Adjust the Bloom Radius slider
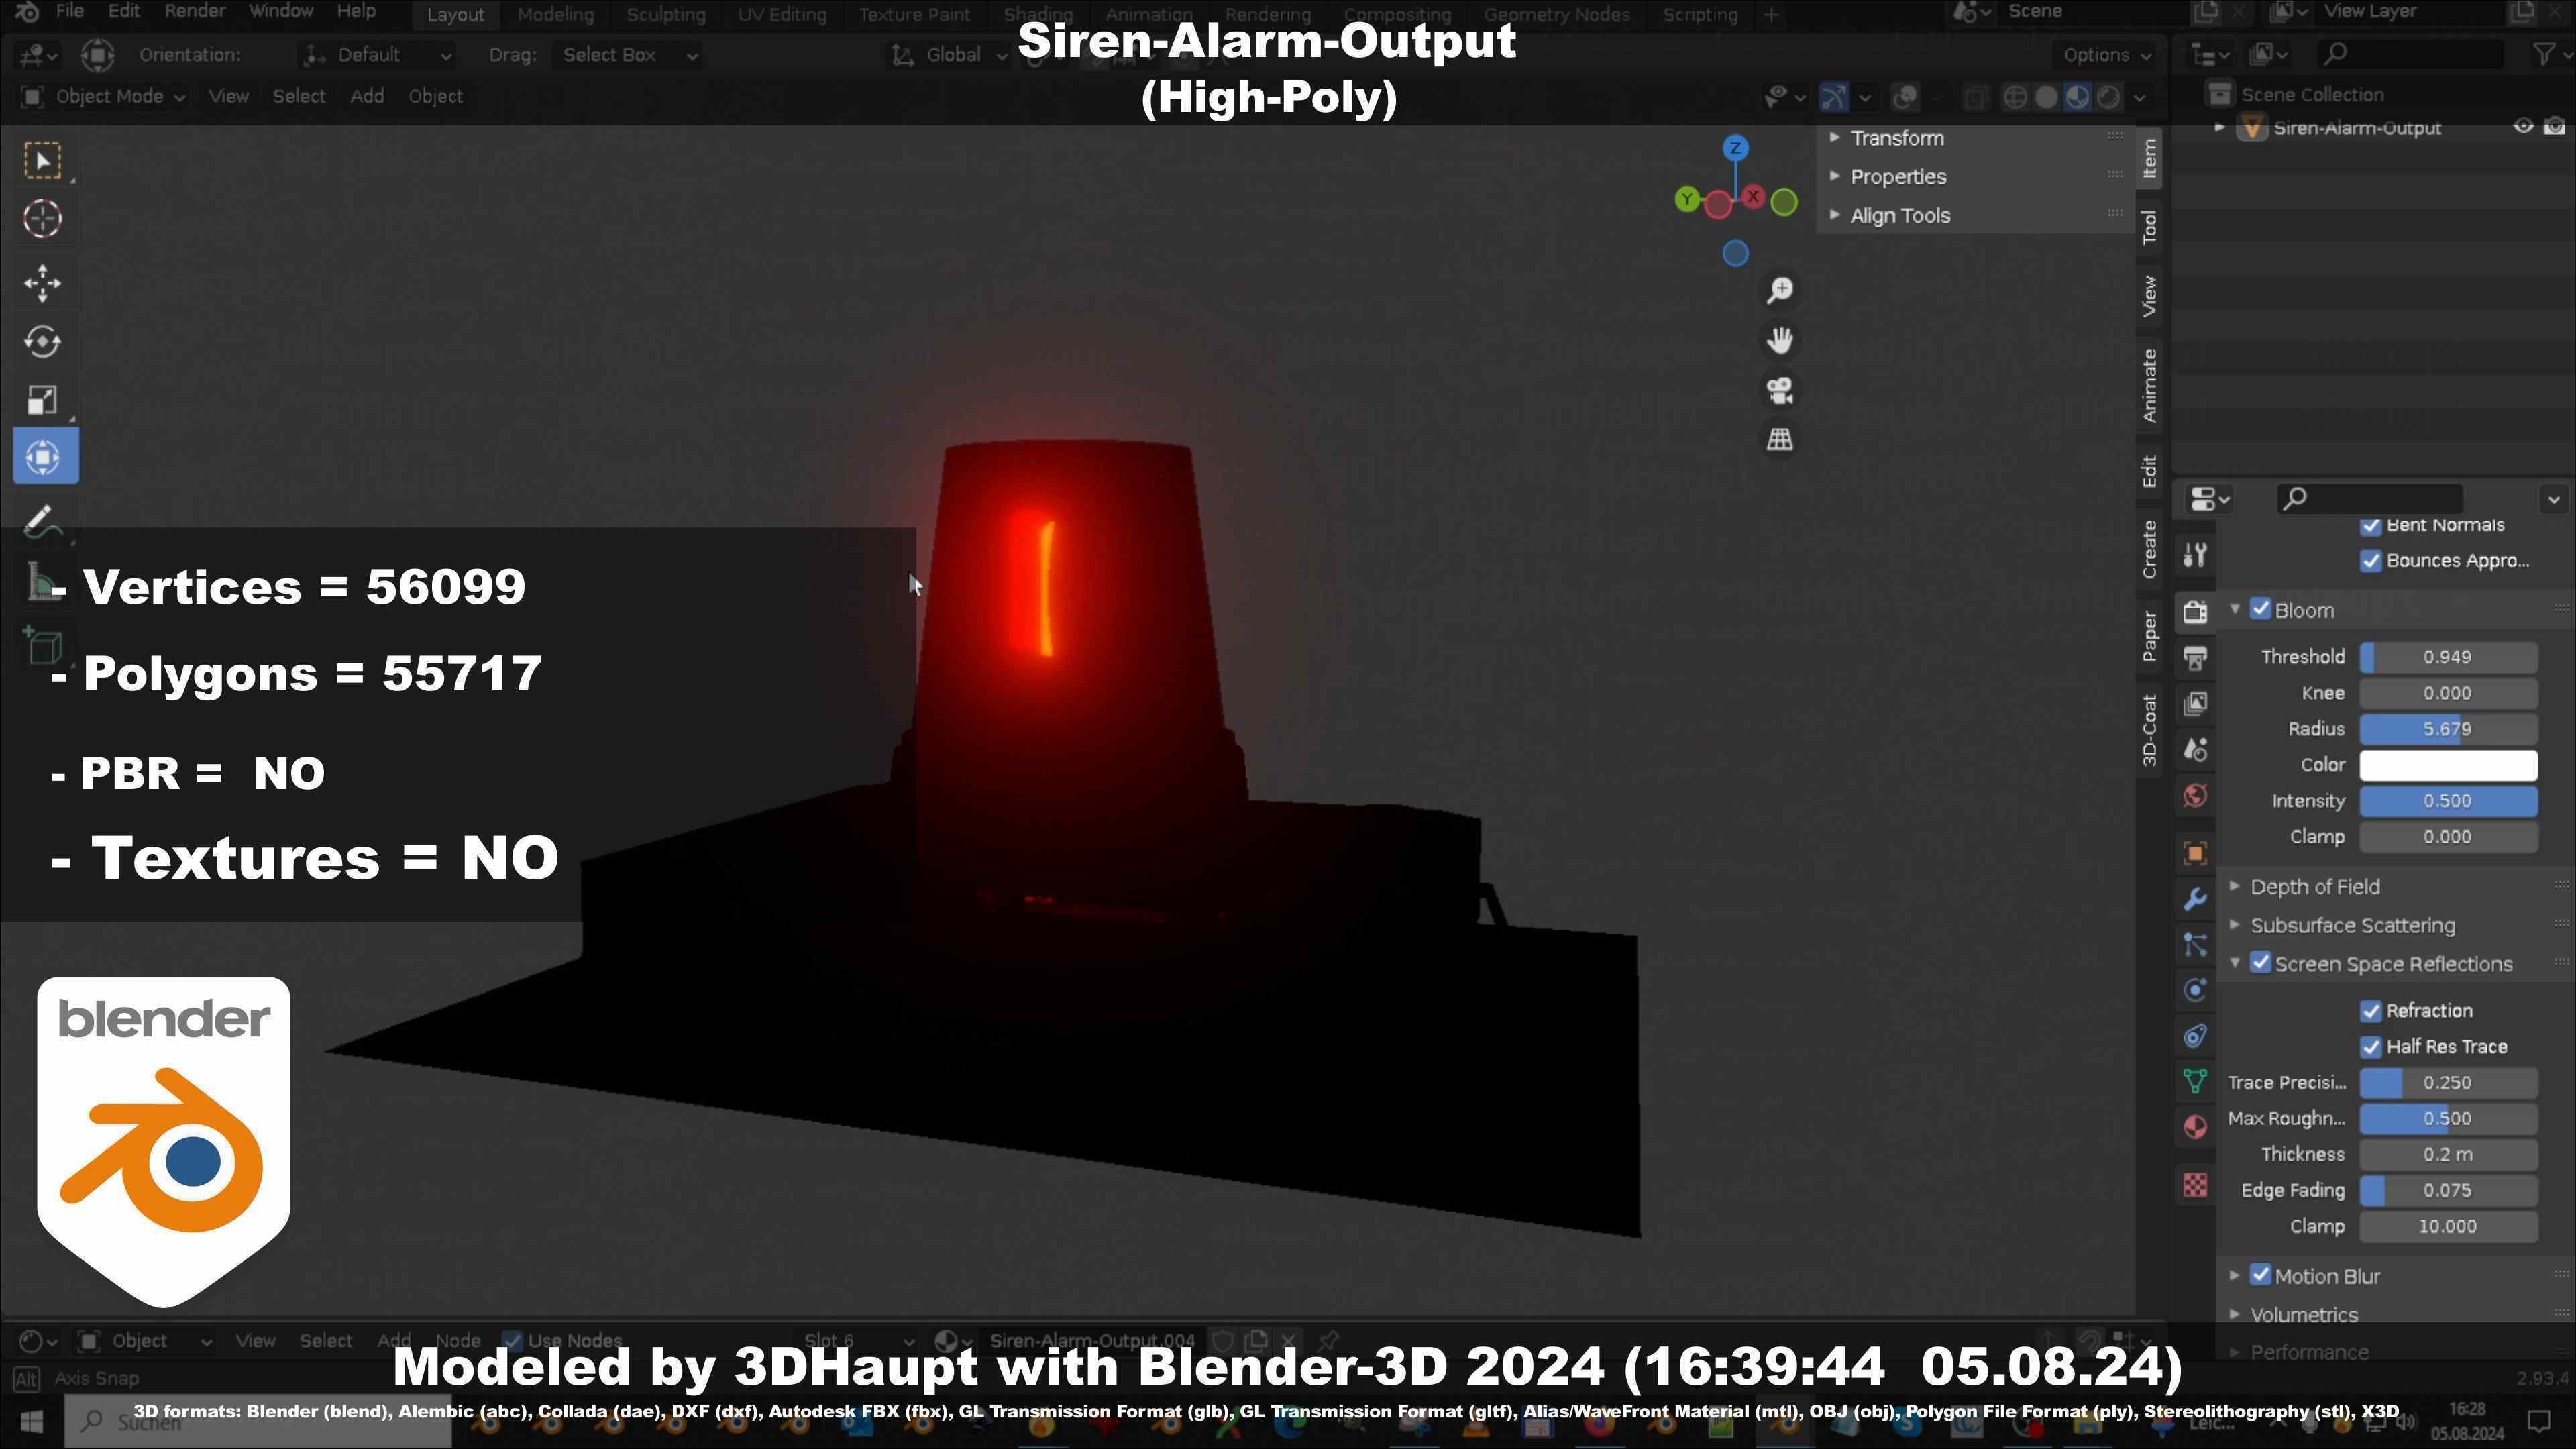 click(2448, 729)
